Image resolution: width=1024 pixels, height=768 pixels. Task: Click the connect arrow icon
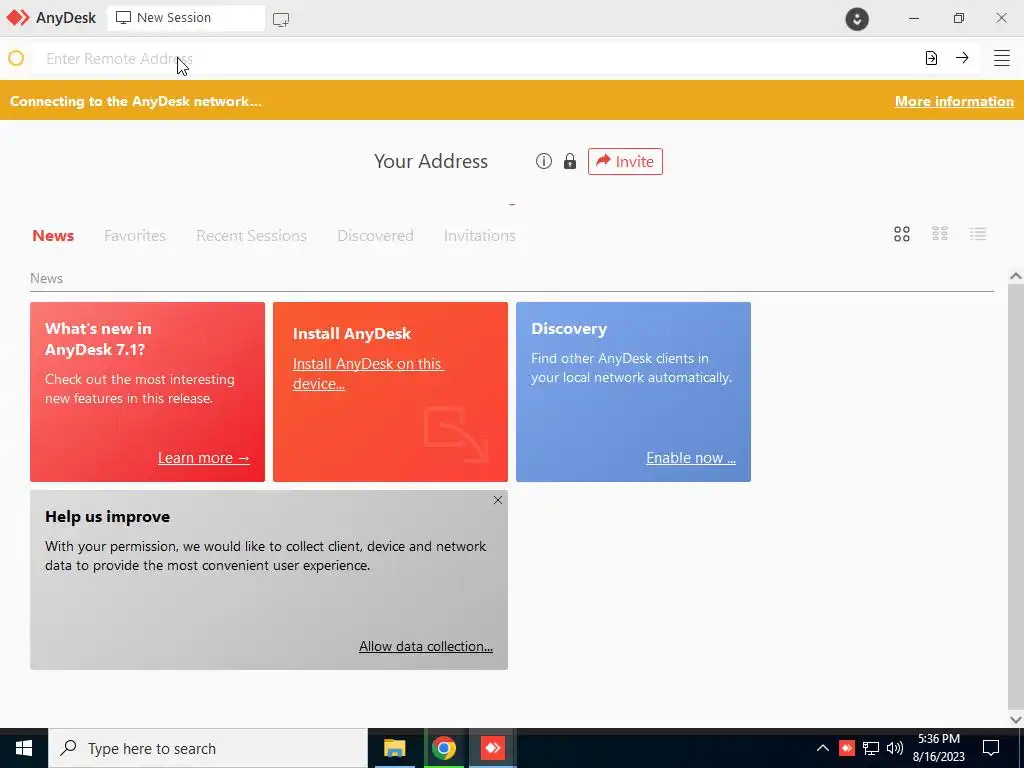962,58
